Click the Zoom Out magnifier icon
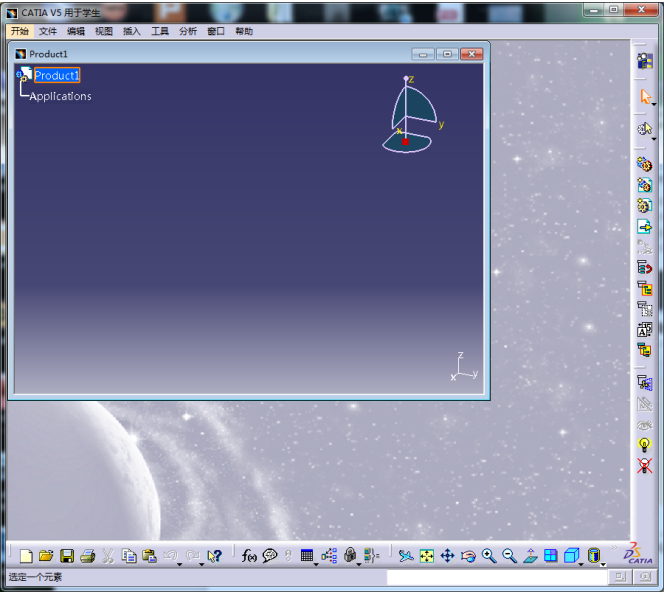The width and height of the screenshot is (664, 592). pos(509,556)
